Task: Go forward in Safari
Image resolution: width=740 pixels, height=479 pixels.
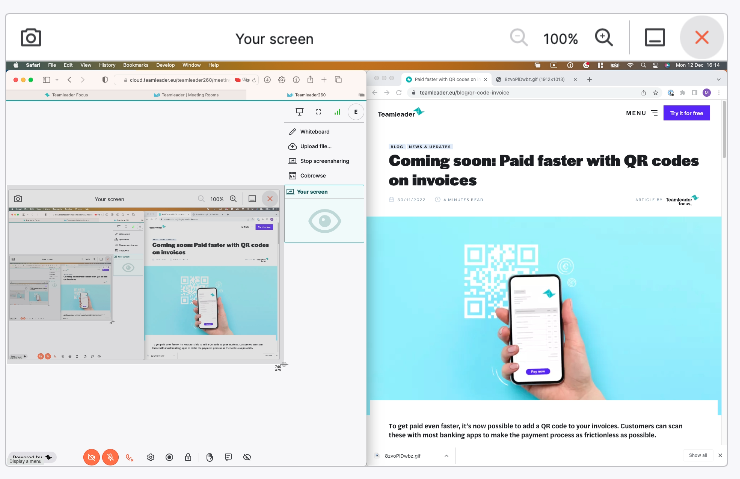Action: [x=83, y=80]
